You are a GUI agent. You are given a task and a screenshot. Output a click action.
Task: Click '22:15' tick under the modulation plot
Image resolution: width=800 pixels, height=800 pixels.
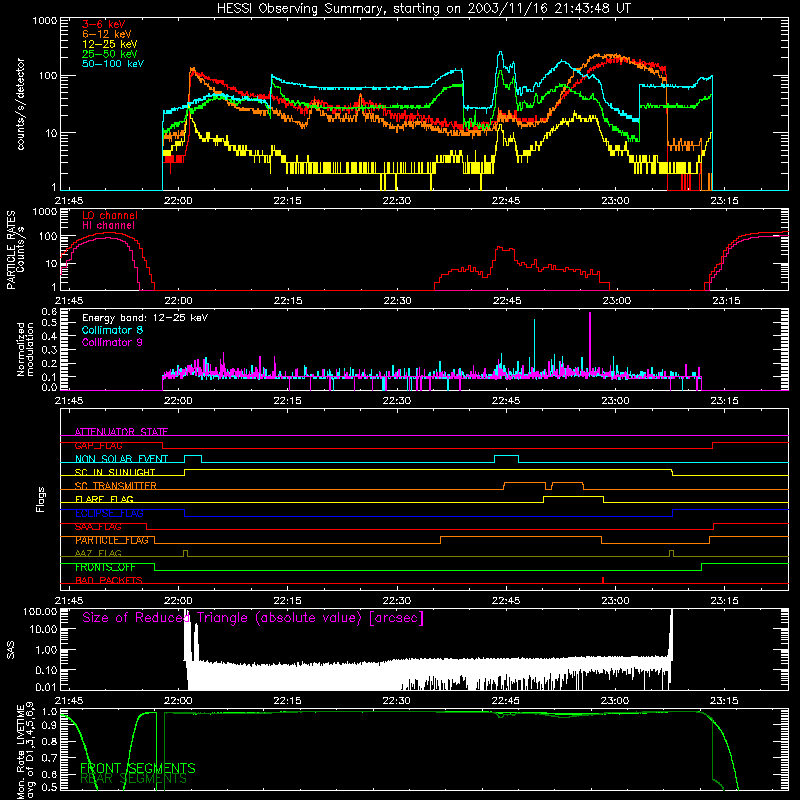287,401
